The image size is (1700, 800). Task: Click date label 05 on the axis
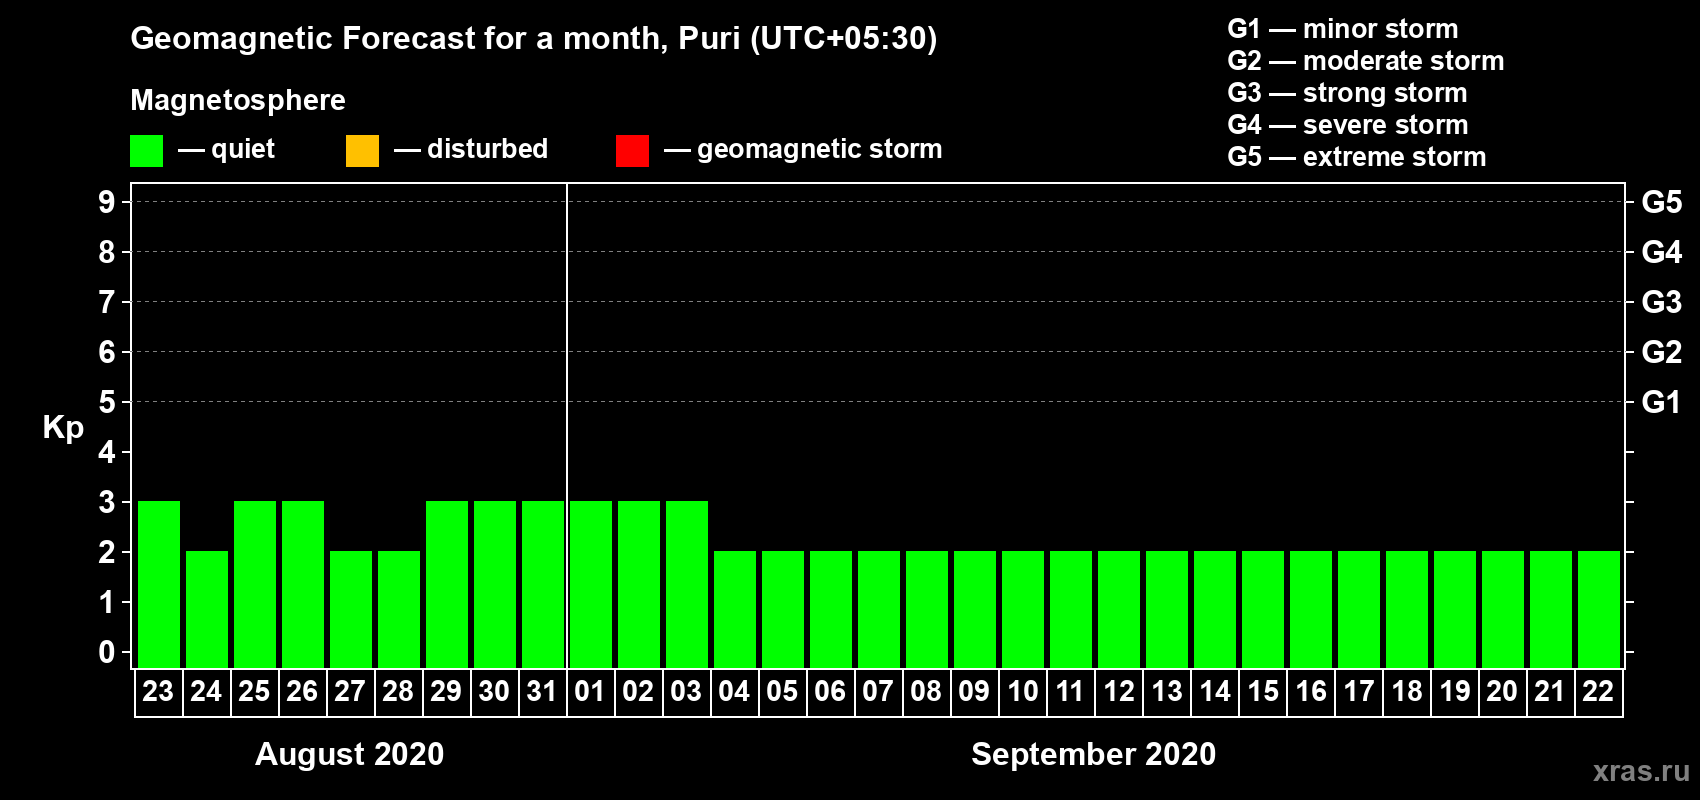tap(782, 692)
